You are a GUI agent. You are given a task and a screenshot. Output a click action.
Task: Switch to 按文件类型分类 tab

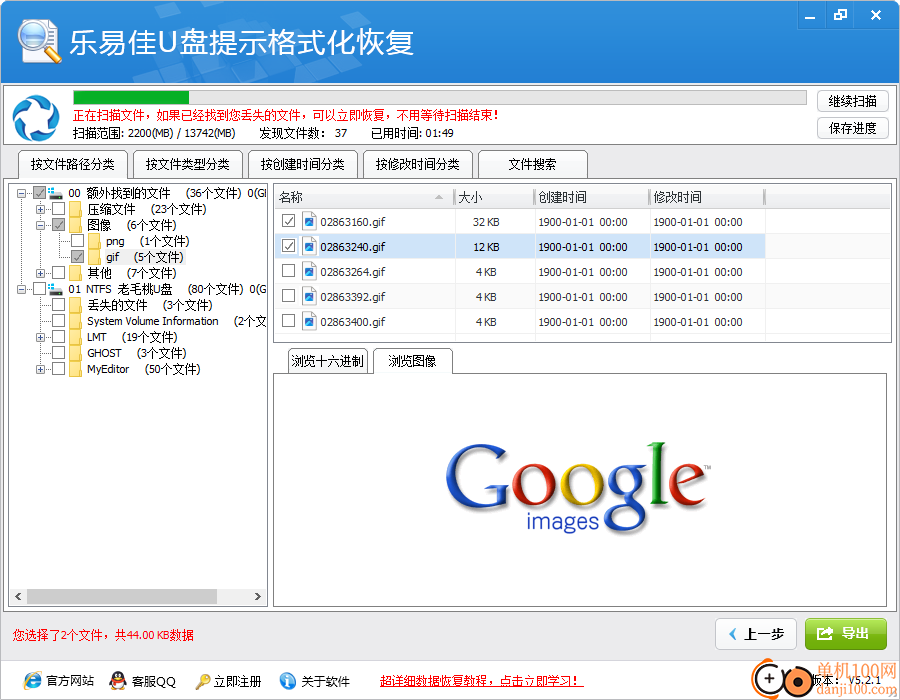pyautogui.click(x=188, y=165)
